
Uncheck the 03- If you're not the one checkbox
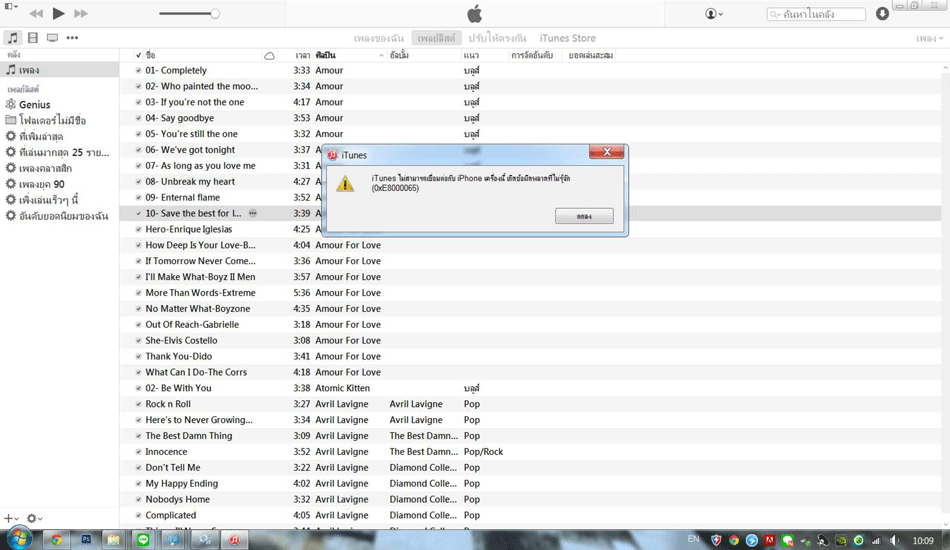click(x=138, y=102)
